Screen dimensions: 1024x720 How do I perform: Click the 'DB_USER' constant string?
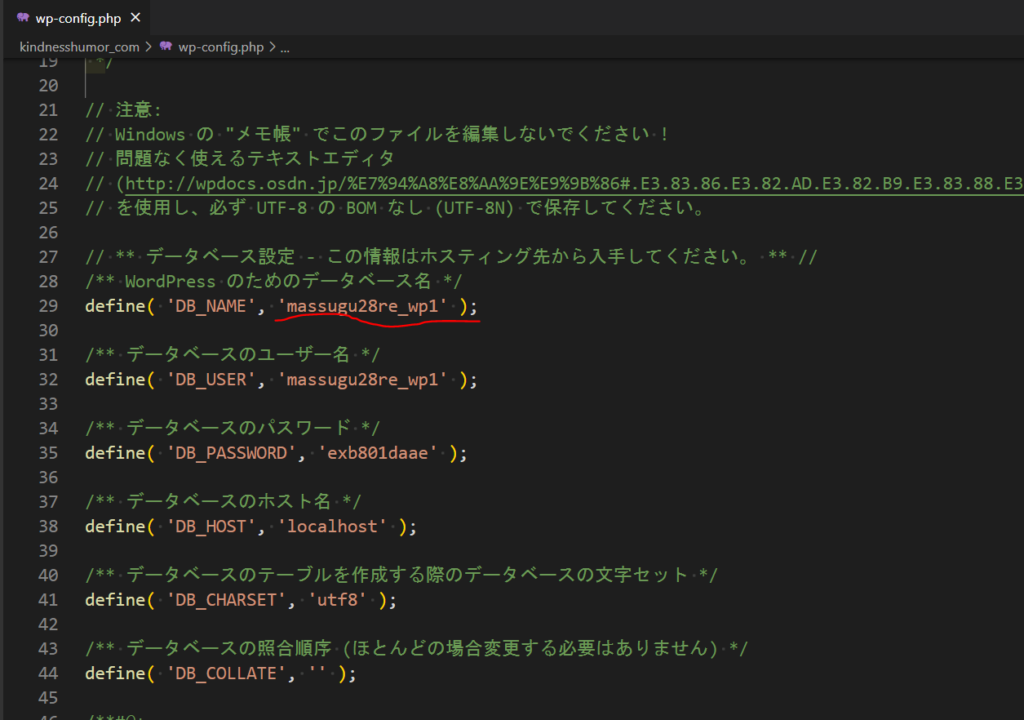click(211, 380)
